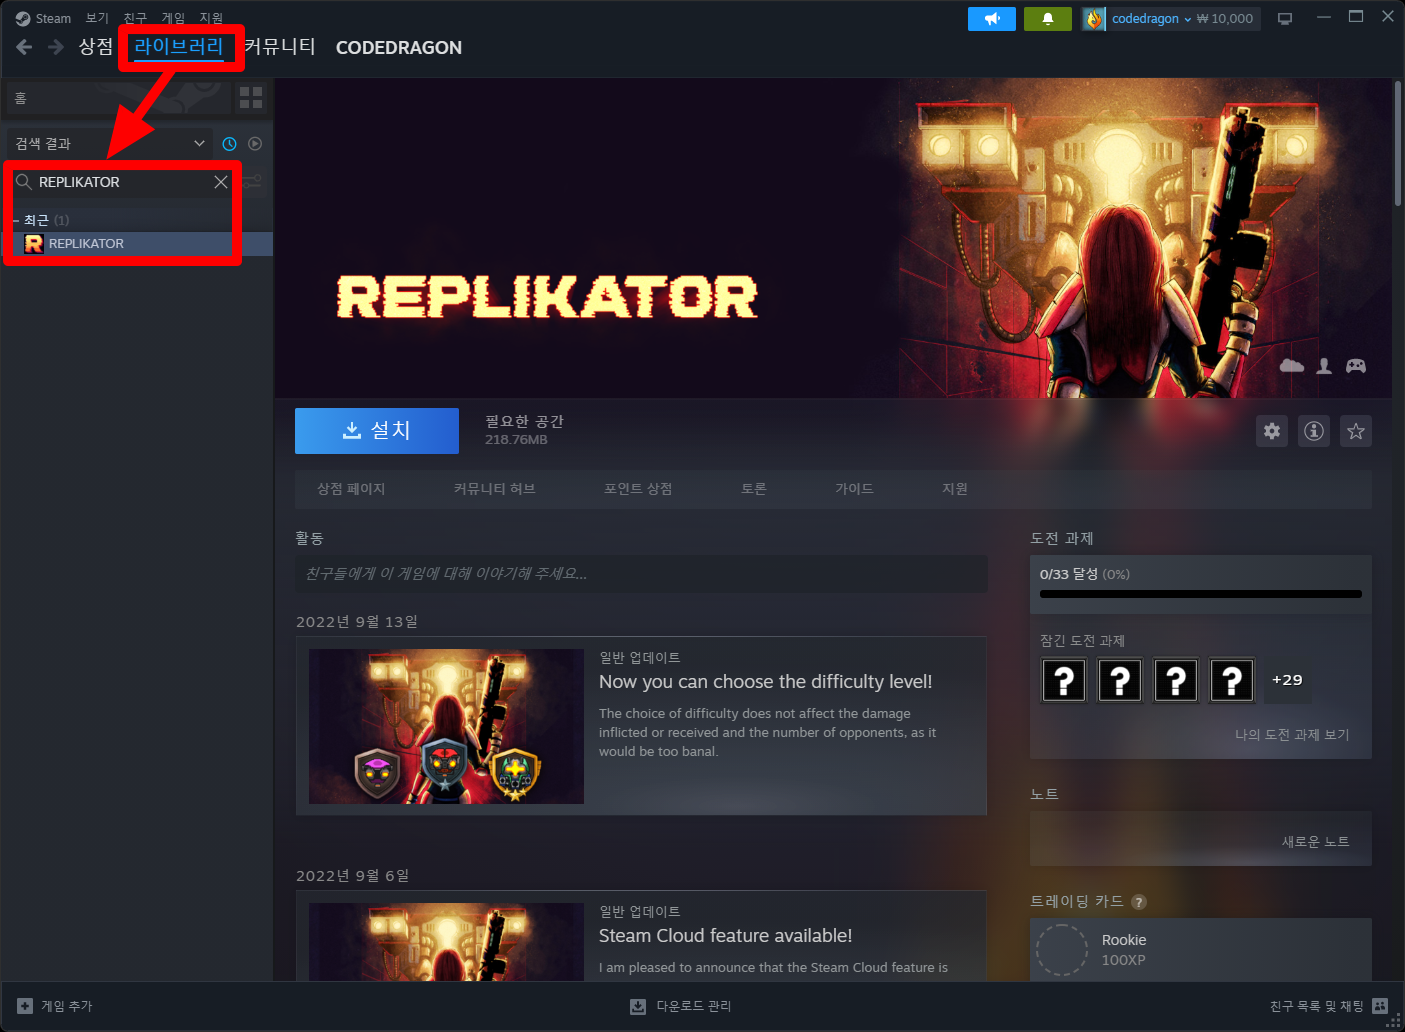The image size is (1405, 1032).
Task: Open the announcements megaphone button
Action: tap(992, 19)
